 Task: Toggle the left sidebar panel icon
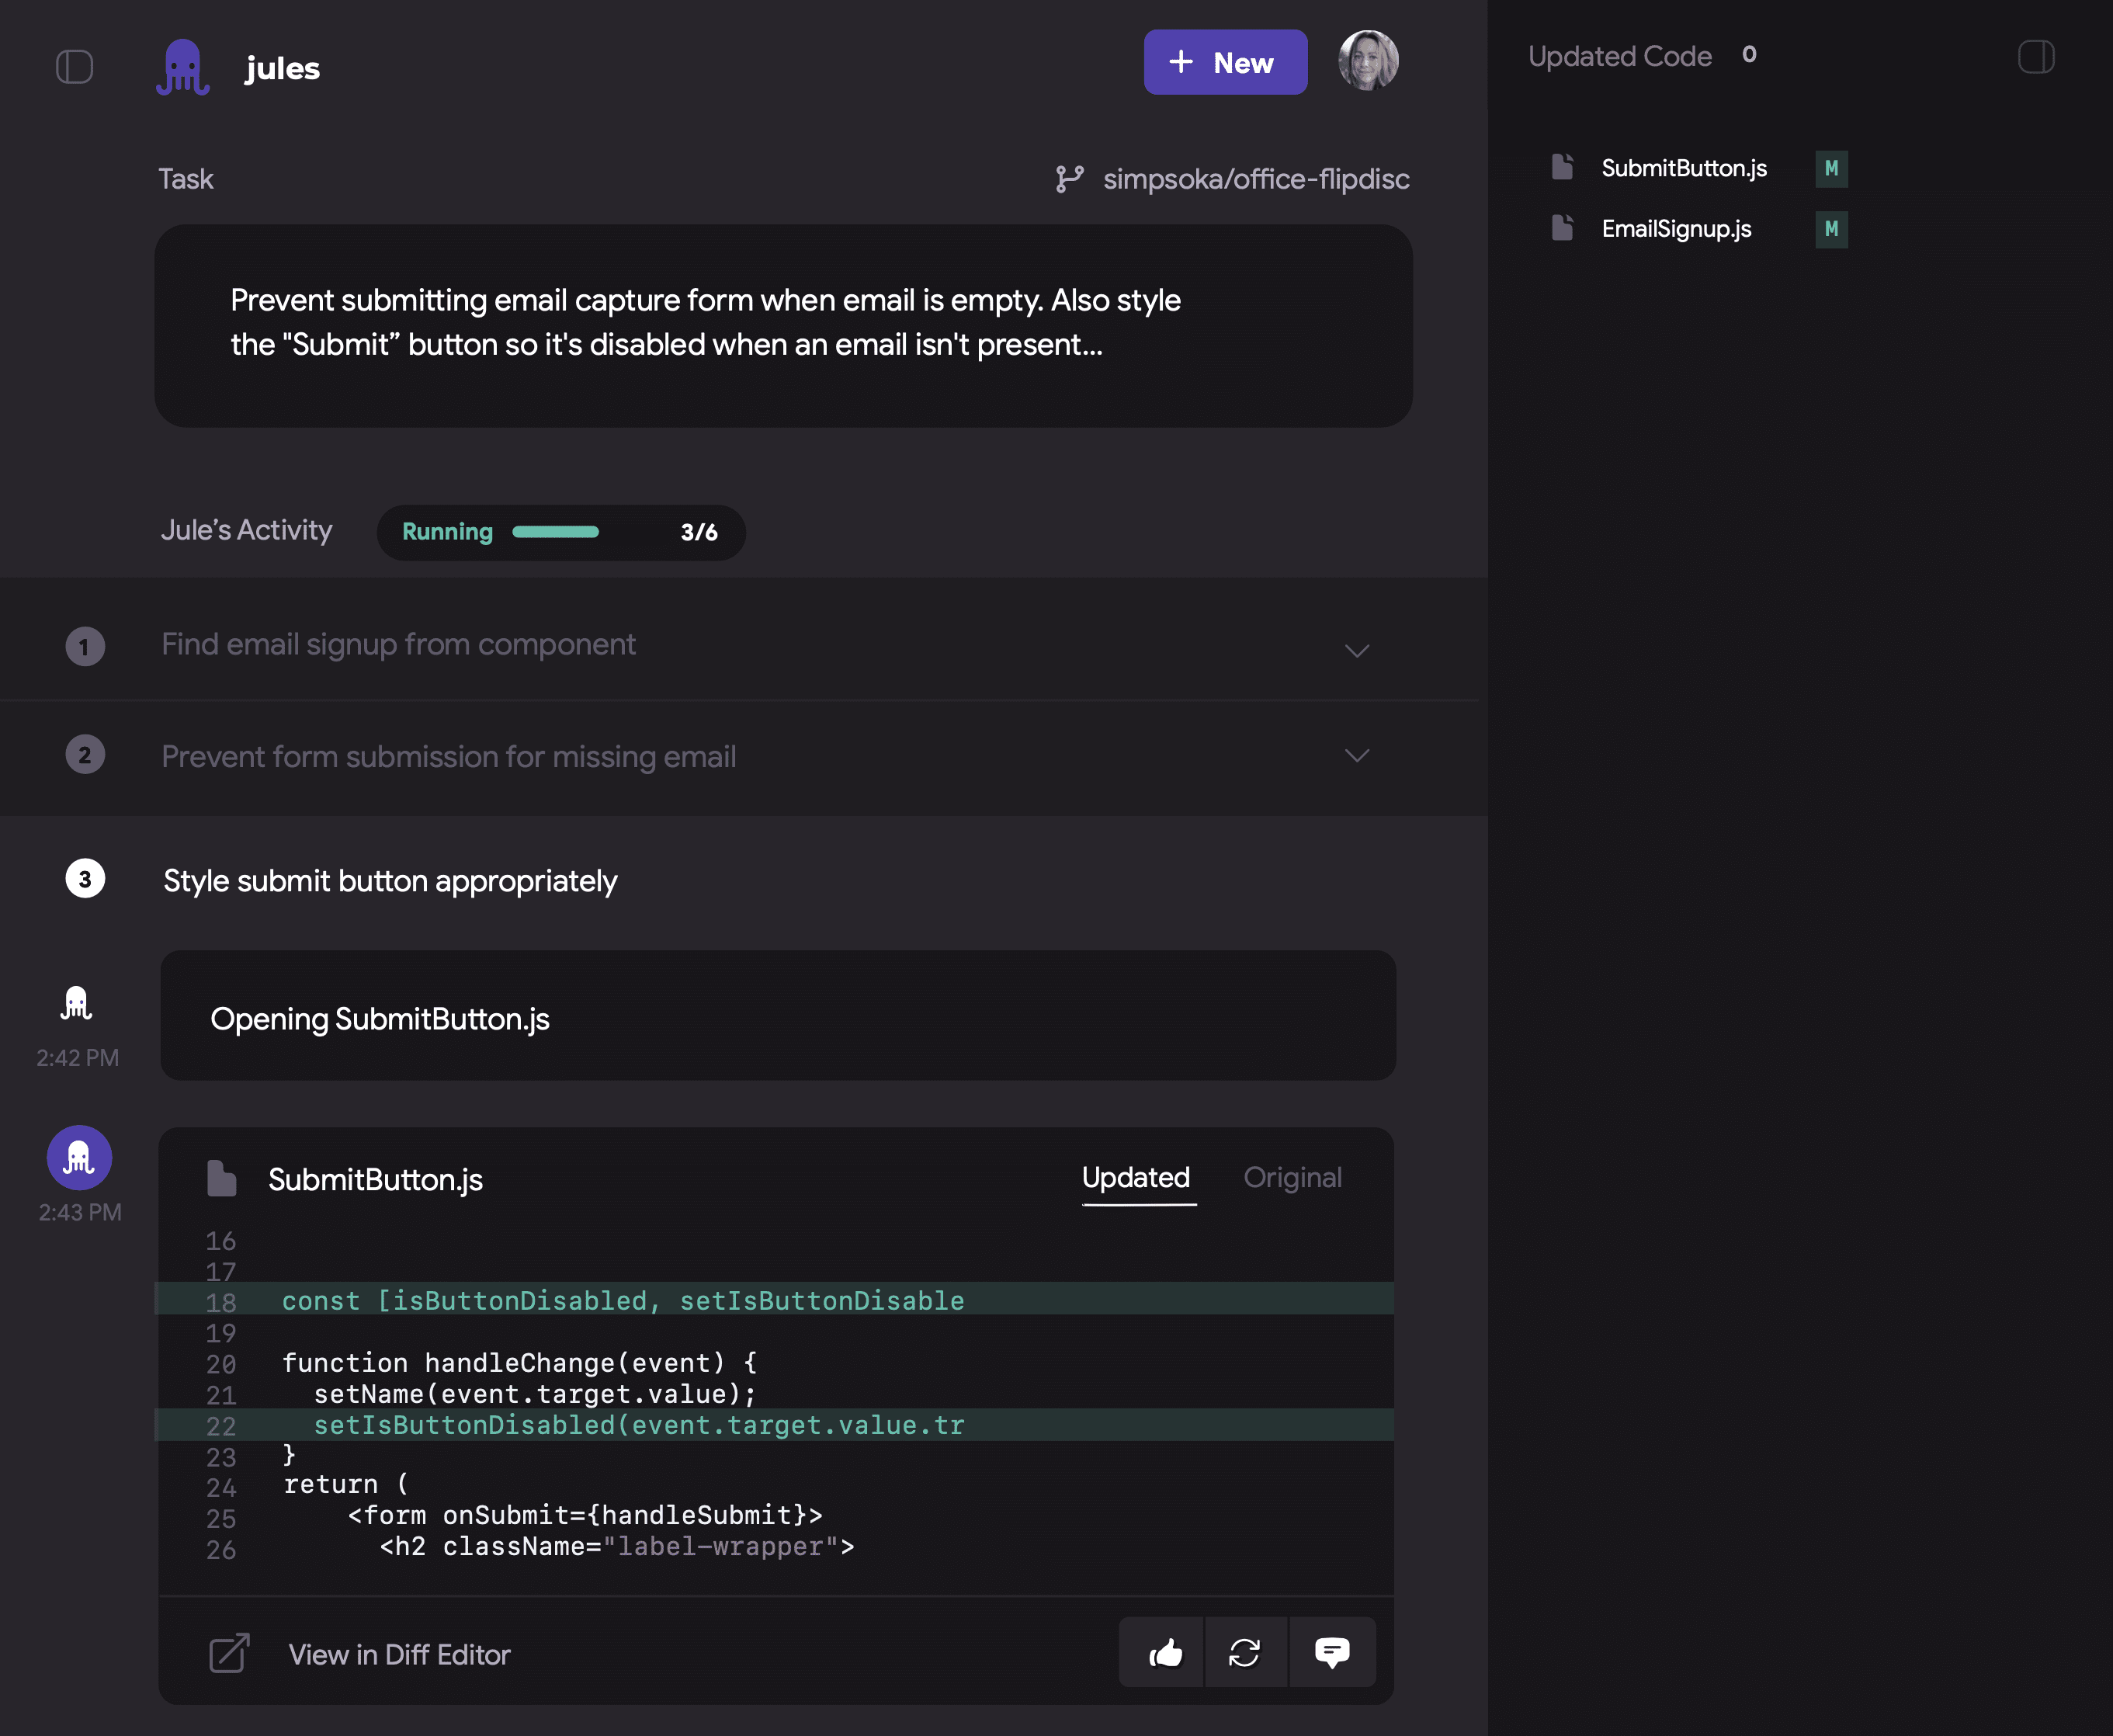(74, 67)
